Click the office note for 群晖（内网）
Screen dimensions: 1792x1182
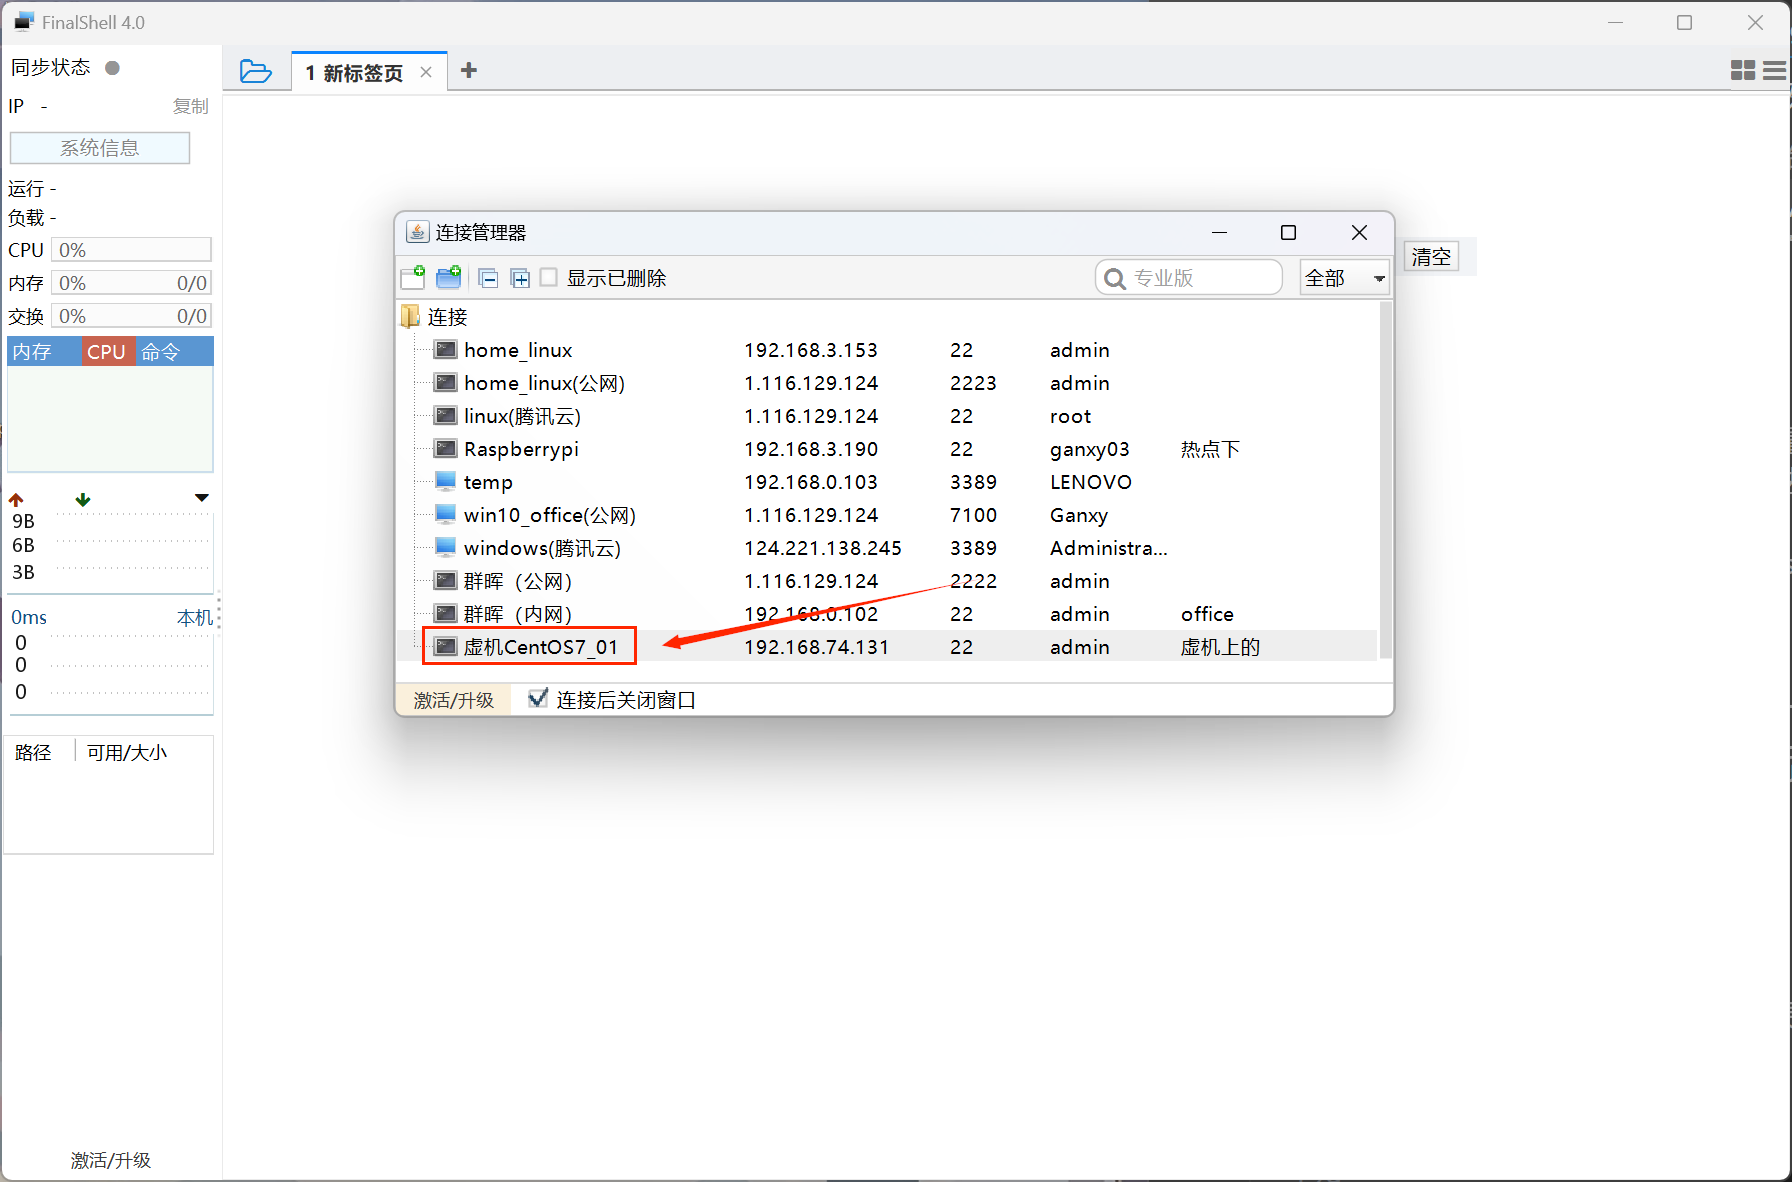(1207, 614)
